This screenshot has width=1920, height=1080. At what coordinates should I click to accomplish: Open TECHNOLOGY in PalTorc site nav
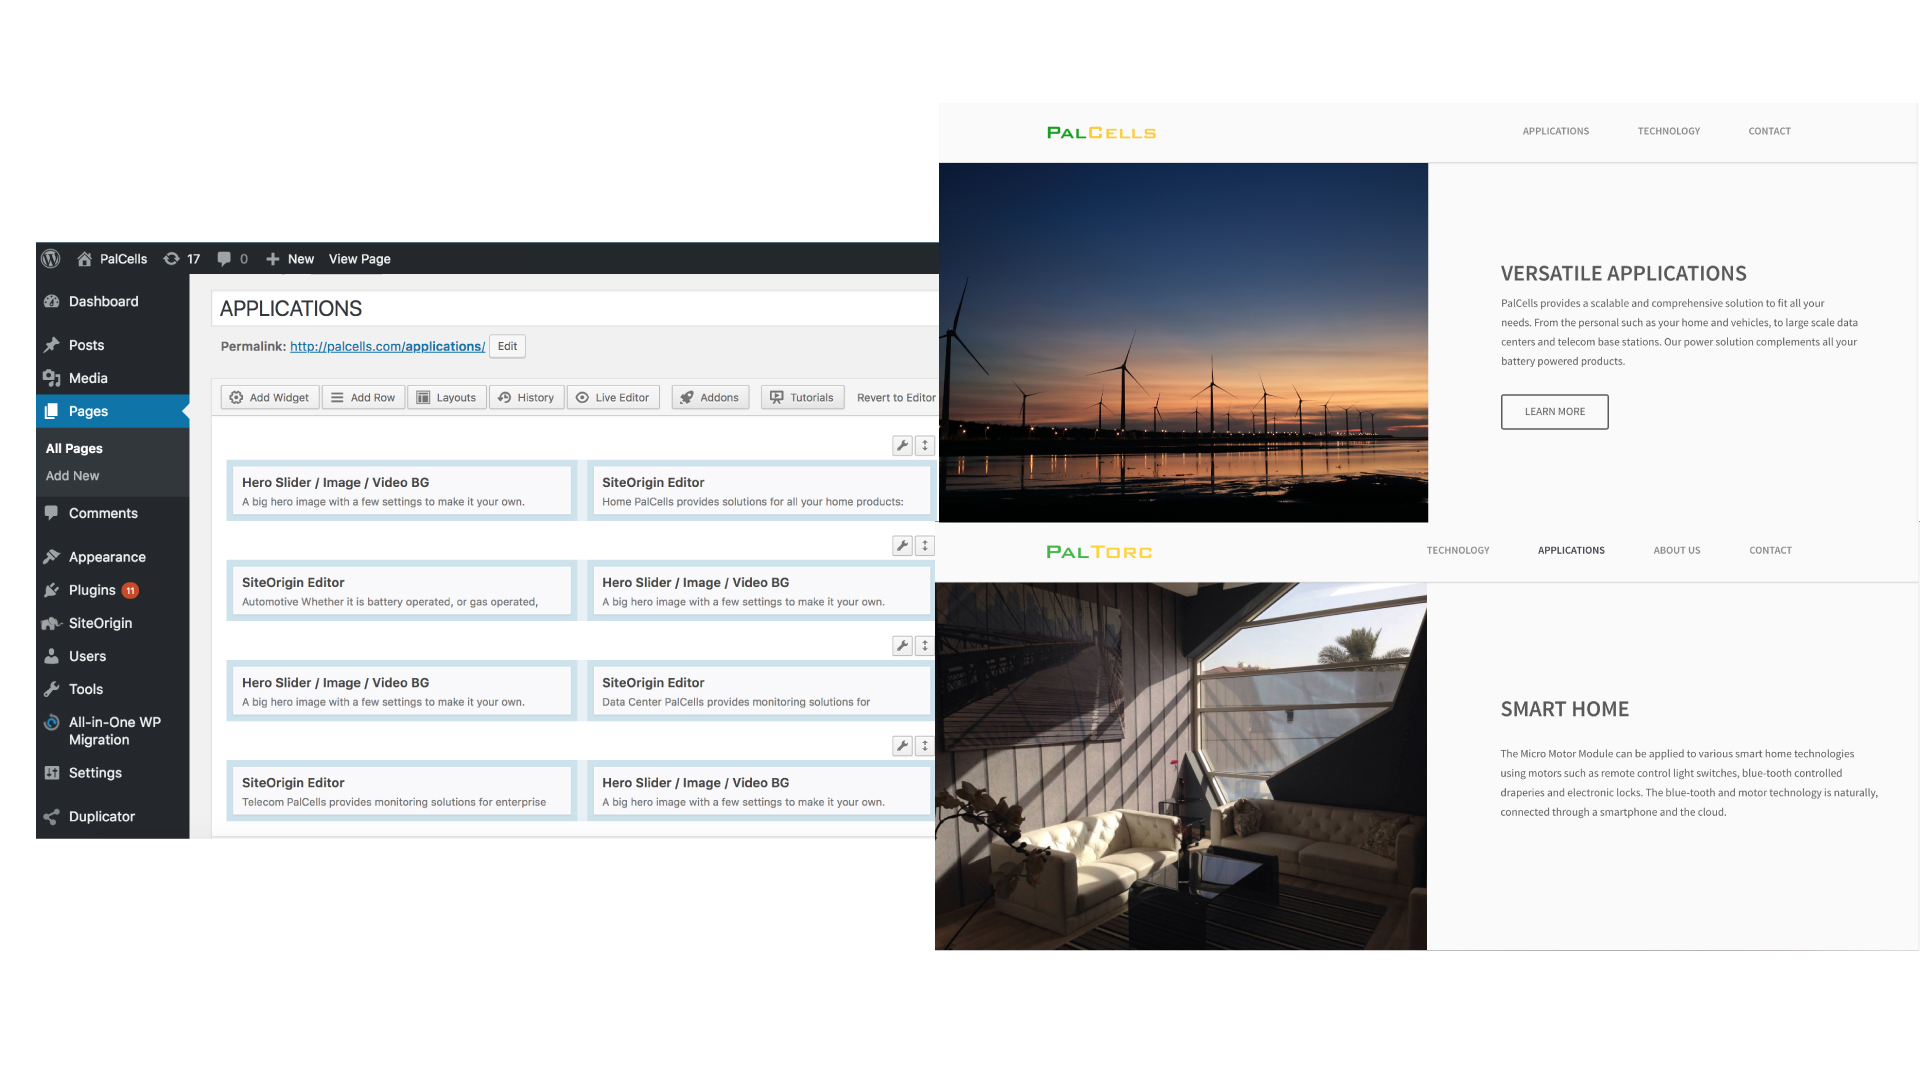(x=1458, y=550)
